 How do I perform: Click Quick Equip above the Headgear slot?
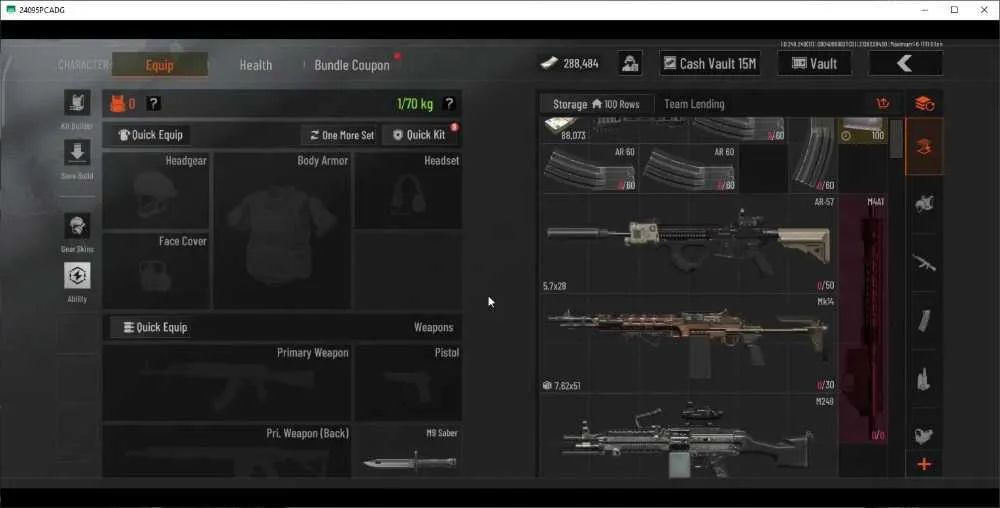click(x=151, y=135)
